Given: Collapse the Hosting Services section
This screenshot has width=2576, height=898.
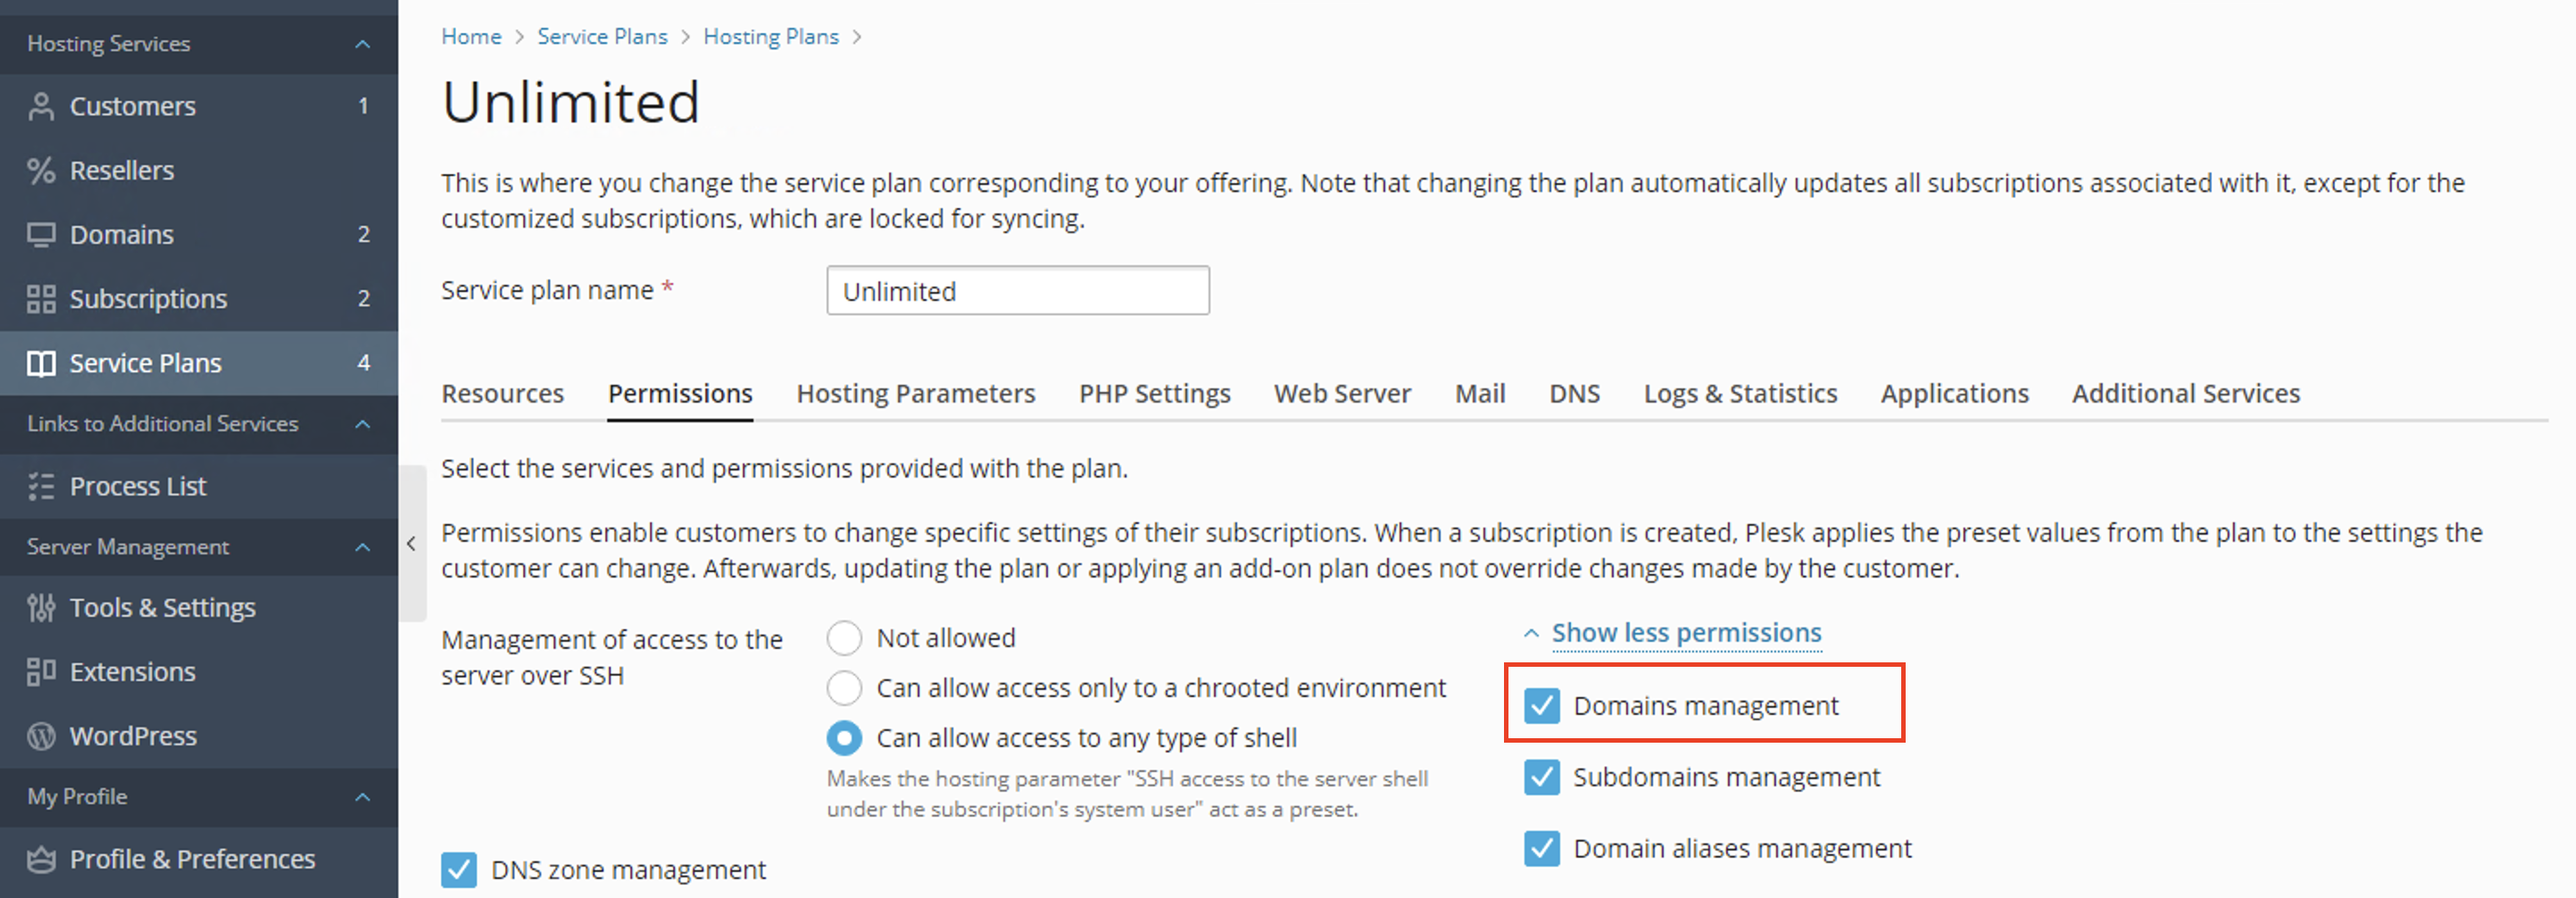Looking at the screenshot, I should [363, 44].
